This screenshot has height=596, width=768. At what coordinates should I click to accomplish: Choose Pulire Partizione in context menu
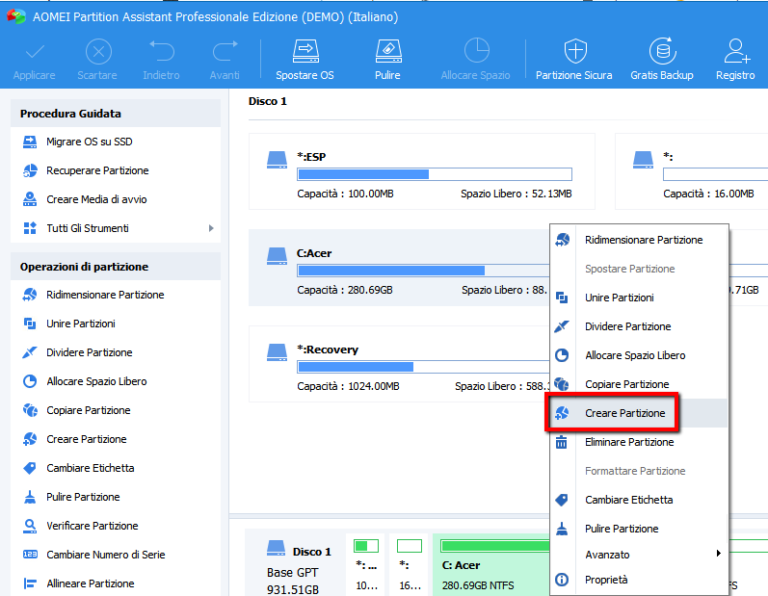point(638,529)
